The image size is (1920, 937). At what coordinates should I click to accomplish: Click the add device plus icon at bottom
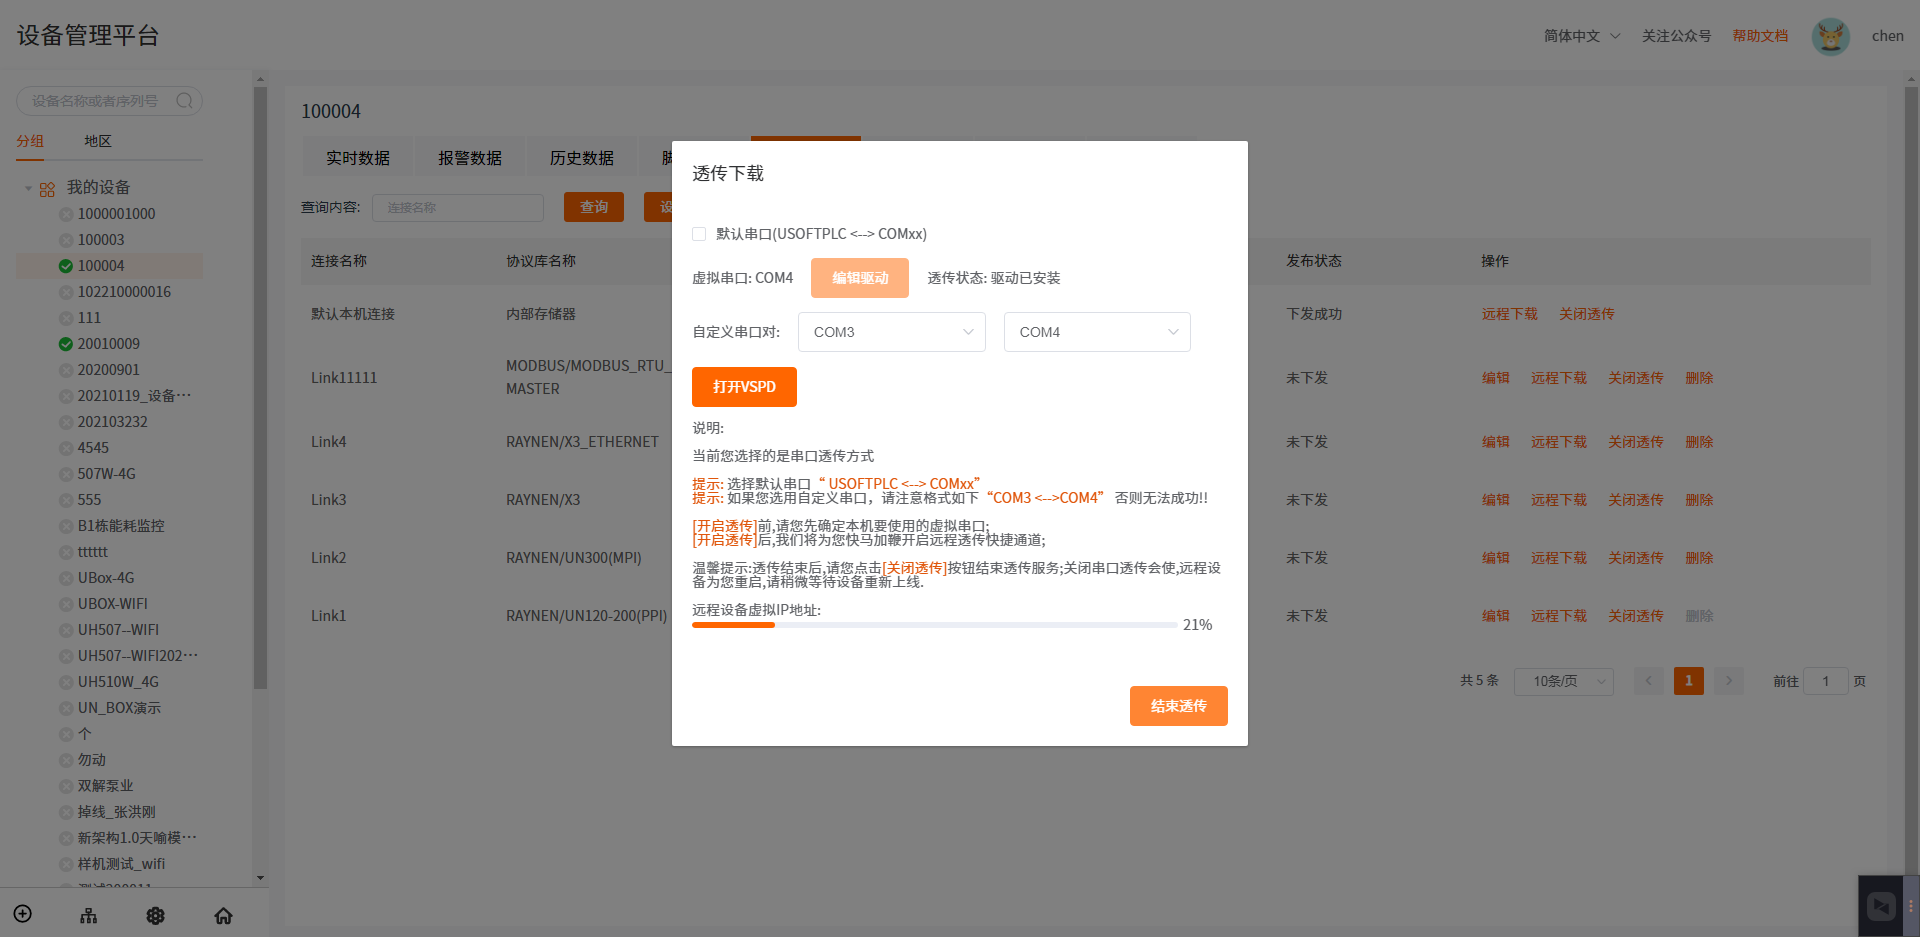(23, 914)
